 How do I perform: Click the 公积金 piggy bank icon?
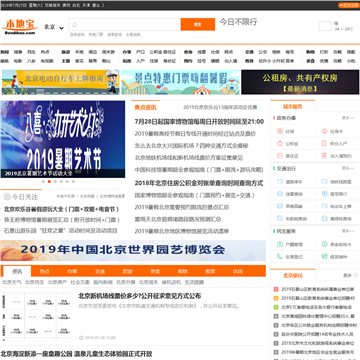(280, 143)
